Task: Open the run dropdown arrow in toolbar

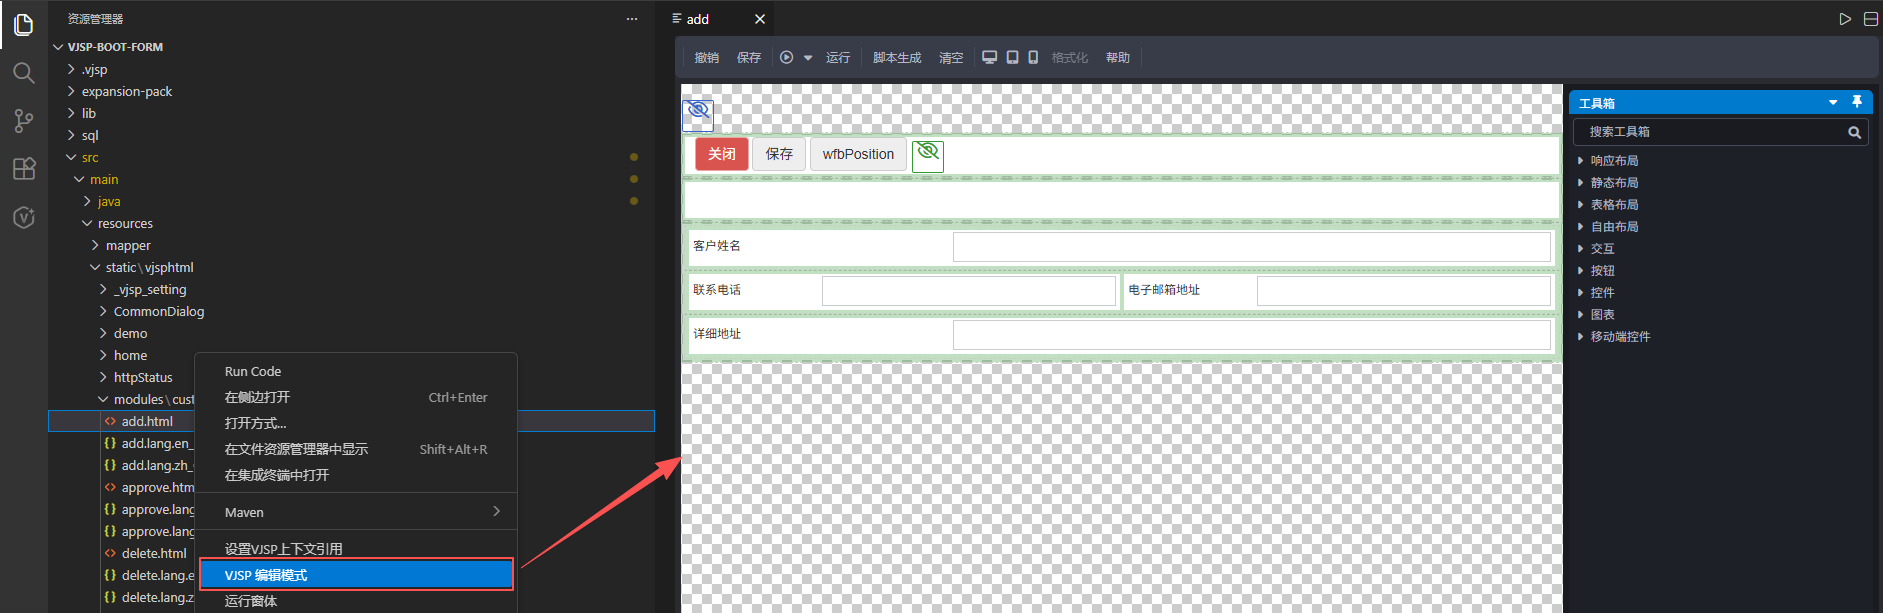Action: click(808, 58)
